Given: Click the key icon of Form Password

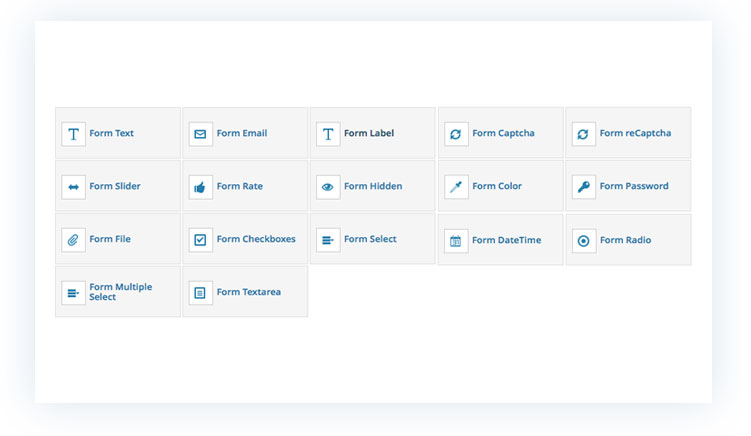Looking at the screenshot, I should [583, 187].
